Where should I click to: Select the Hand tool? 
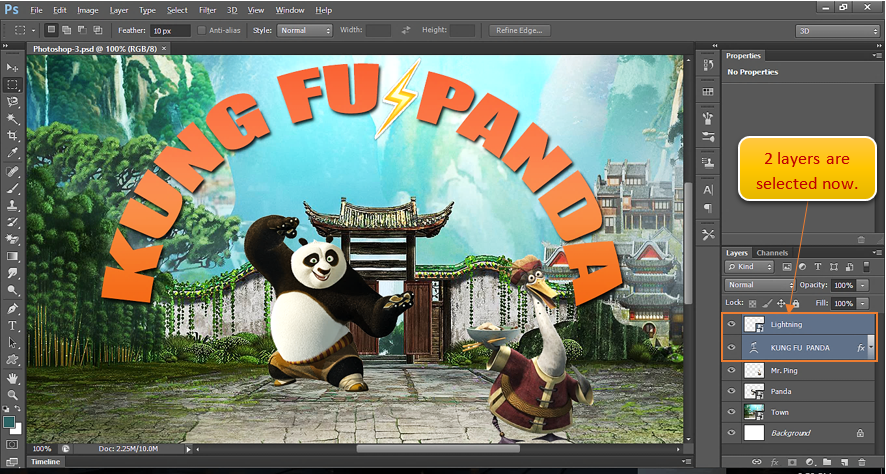pos(12,378)
